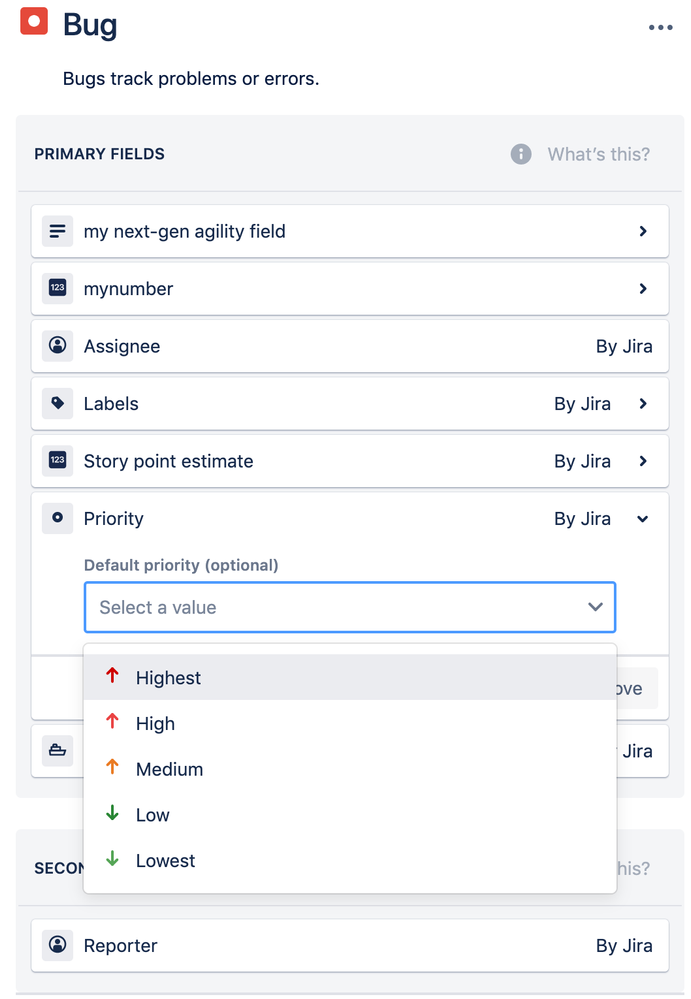Expand the mynumber field chevron

[643, 288]
